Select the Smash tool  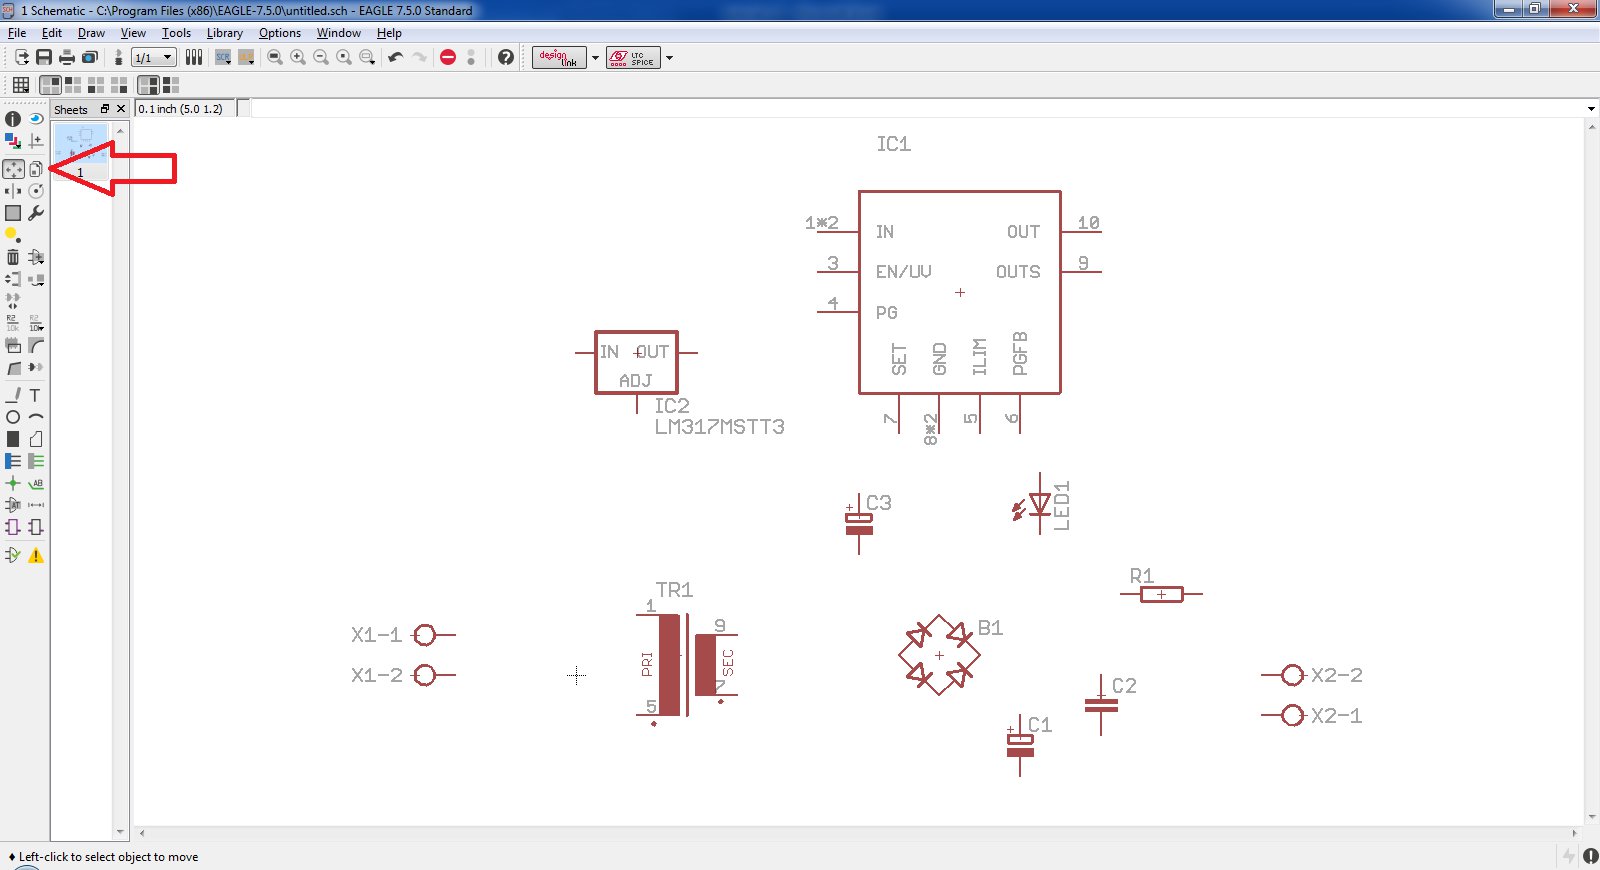13,345
